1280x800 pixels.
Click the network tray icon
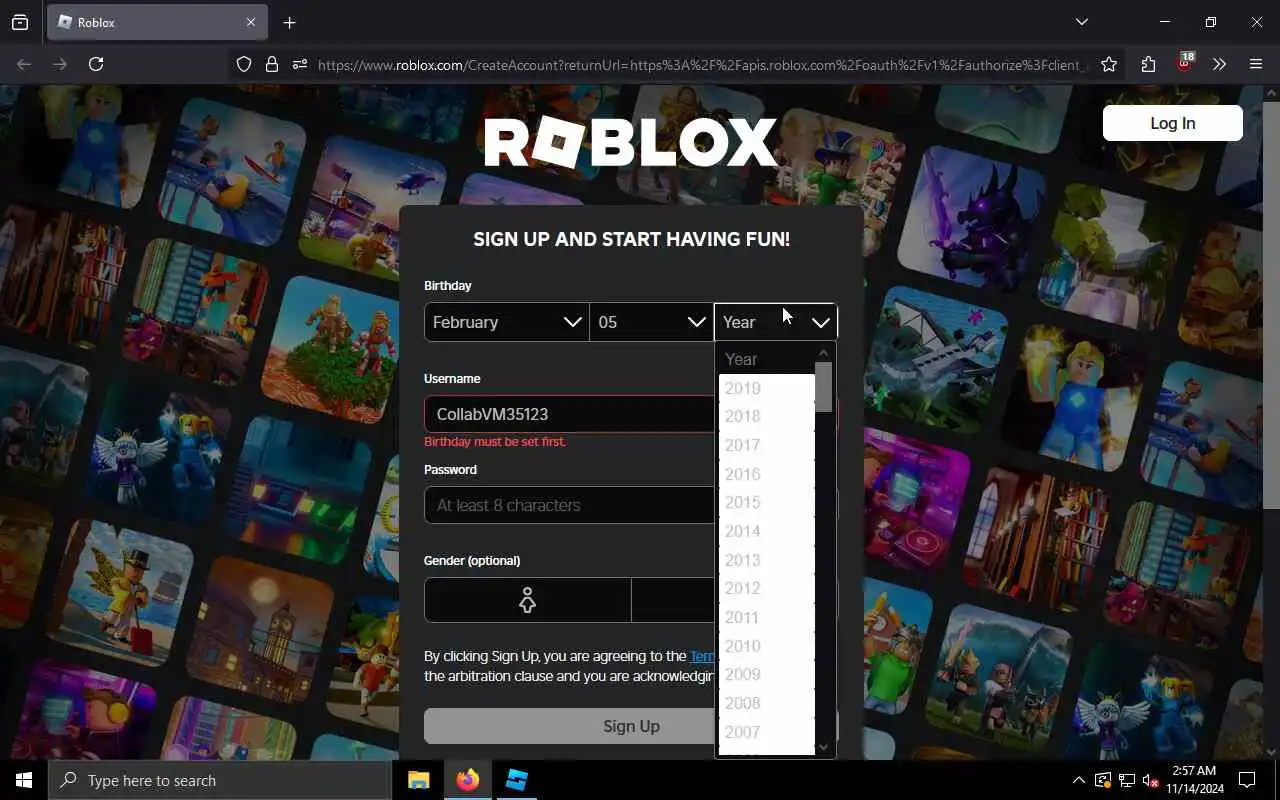click(1127, 780)
